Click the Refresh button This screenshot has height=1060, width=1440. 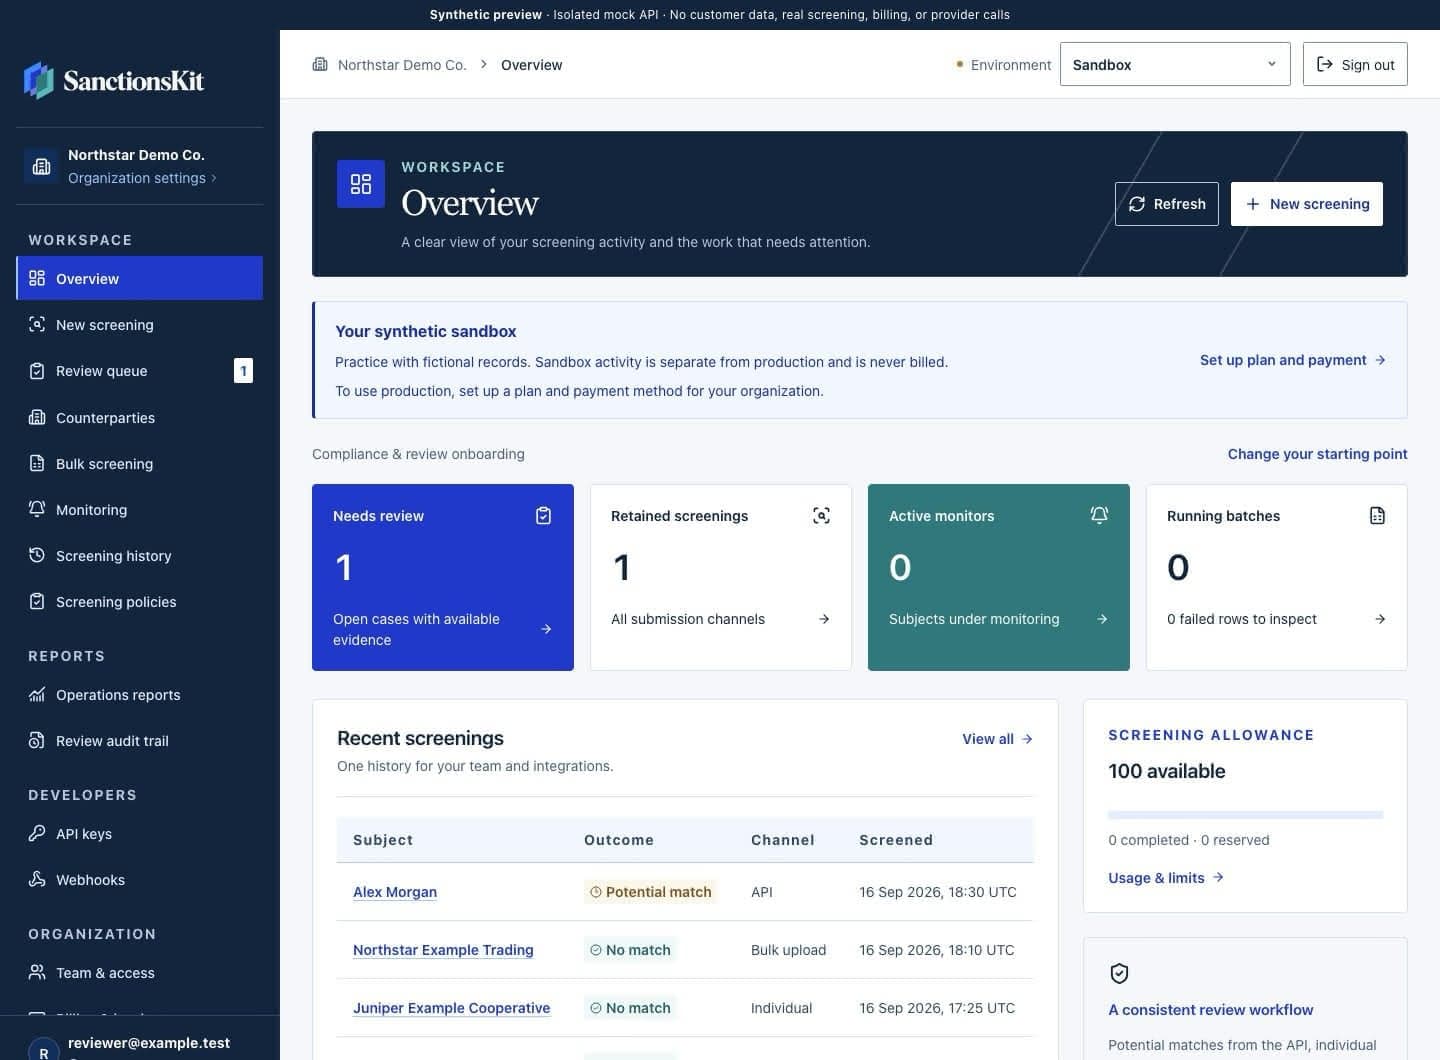pos(1167,204)
